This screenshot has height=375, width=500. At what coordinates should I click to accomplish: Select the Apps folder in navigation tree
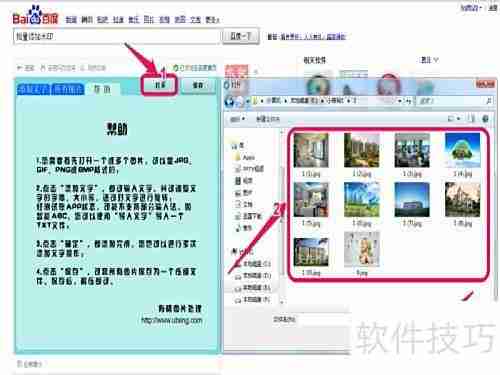(245, 157)
